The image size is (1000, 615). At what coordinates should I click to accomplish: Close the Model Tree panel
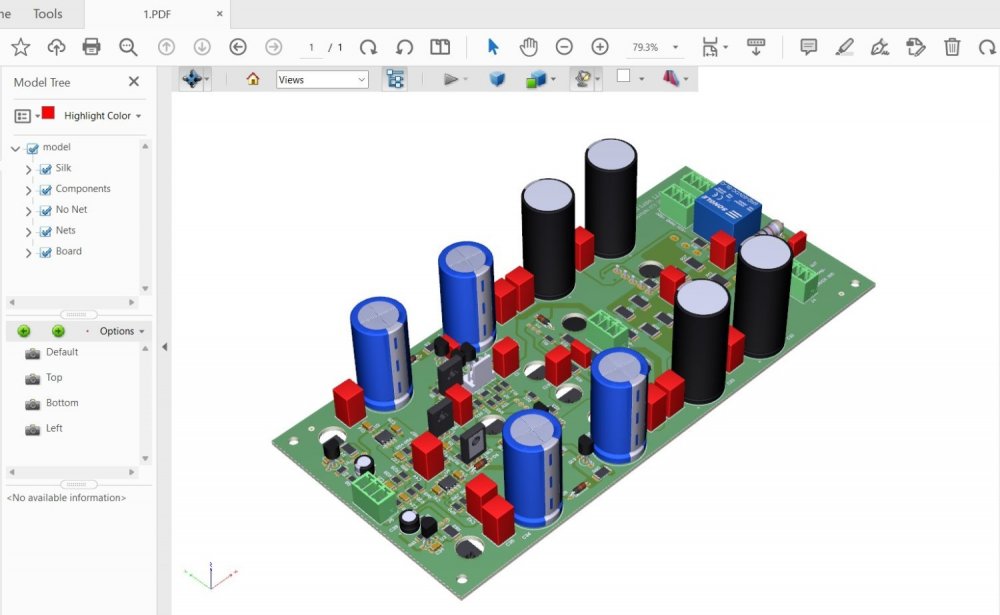pyautogui.click(x=134, y=82)
